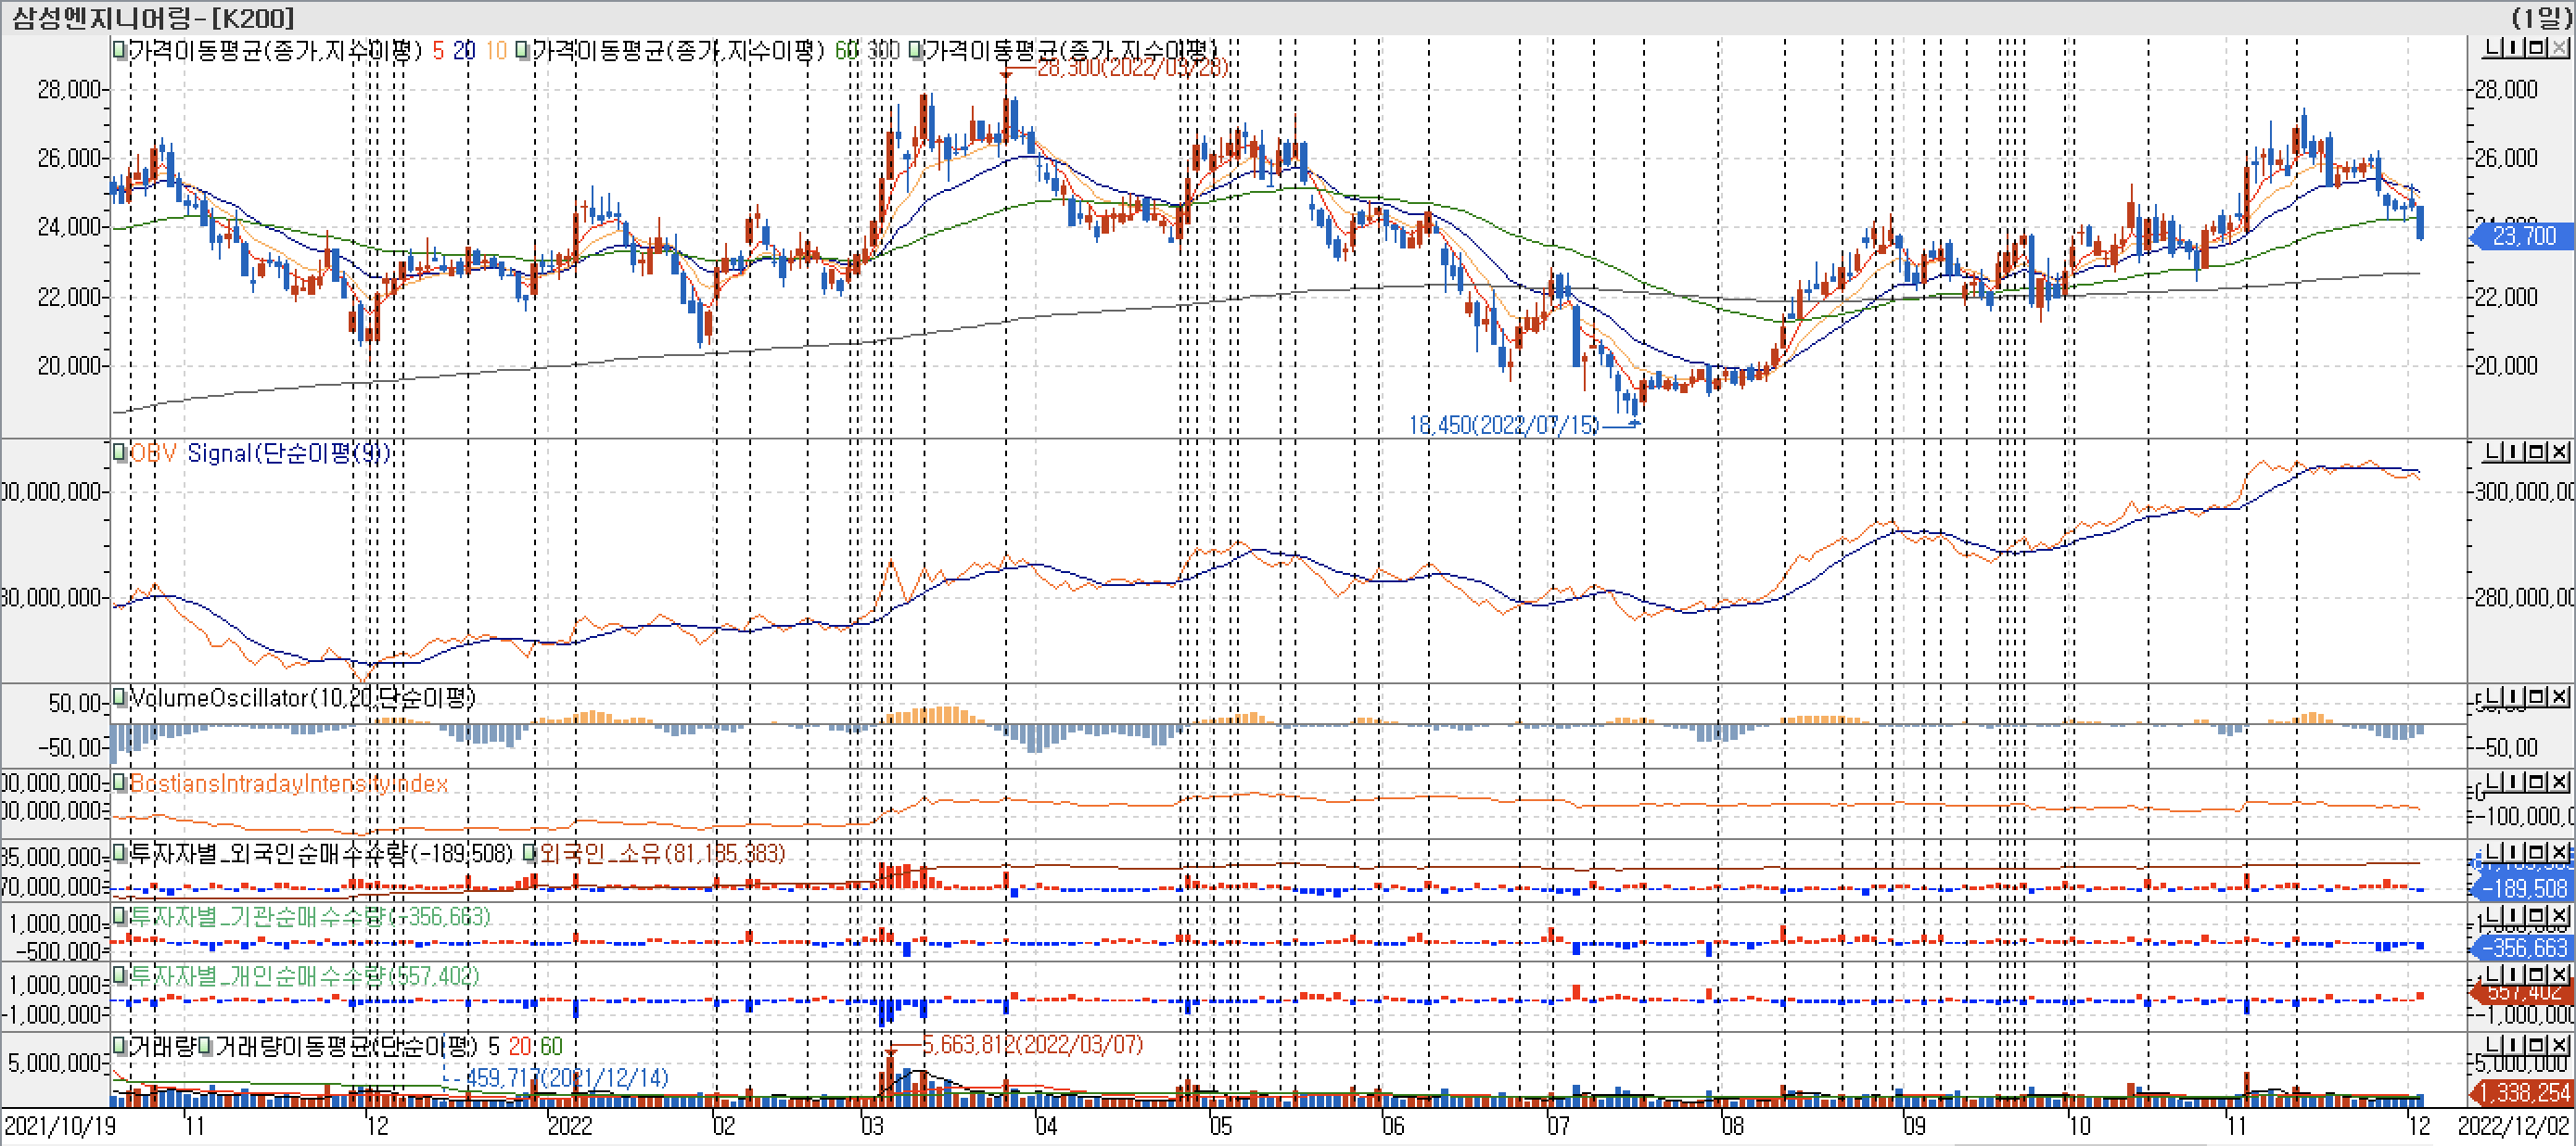Maximize the foreign investor net-buy panel
The height and width of the screenshot is (1146, 2576).
pyautogui.click(x=2536, y=853)
